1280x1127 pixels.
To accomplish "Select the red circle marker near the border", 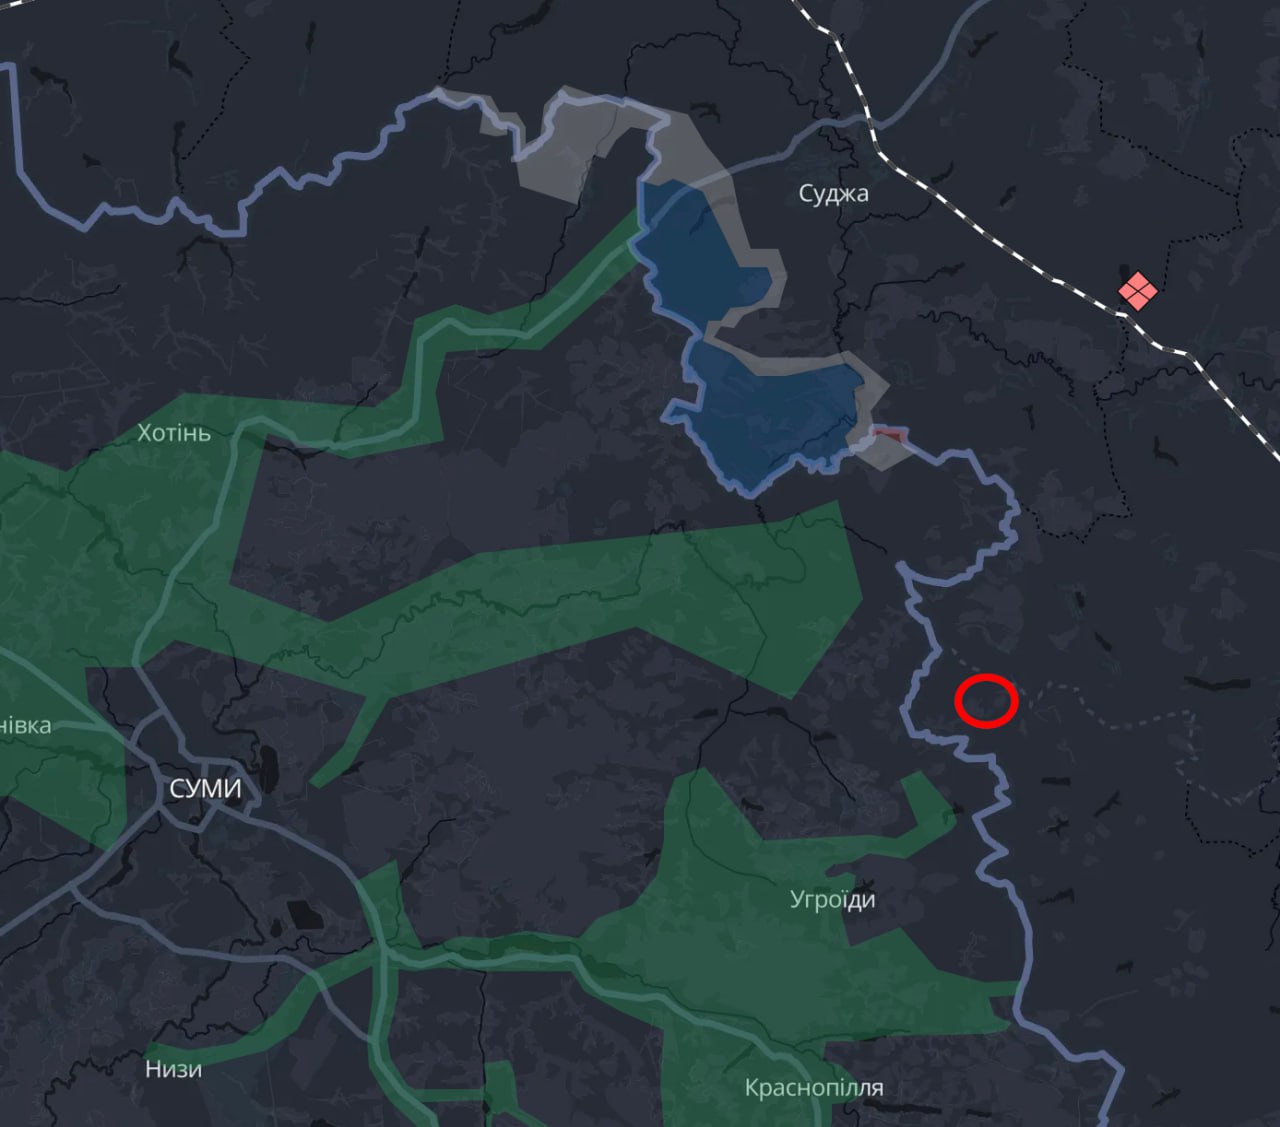I will pyautogui.click(x=986, y=700).
